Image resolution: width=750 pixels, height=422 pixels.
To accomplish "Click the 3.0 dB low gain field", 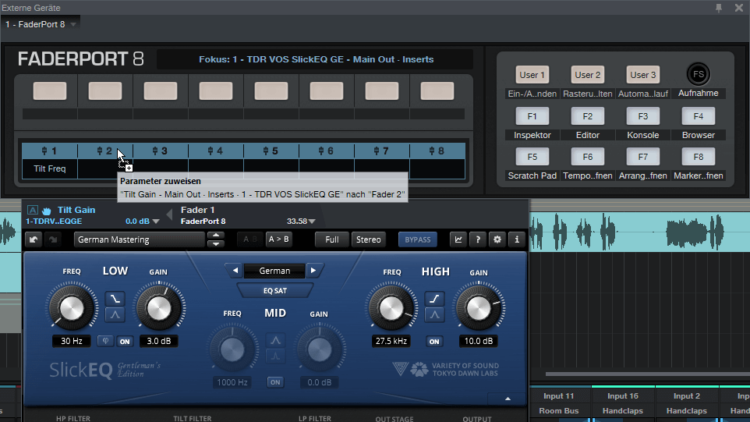I will pyautogui.click(x=158, y=341).
